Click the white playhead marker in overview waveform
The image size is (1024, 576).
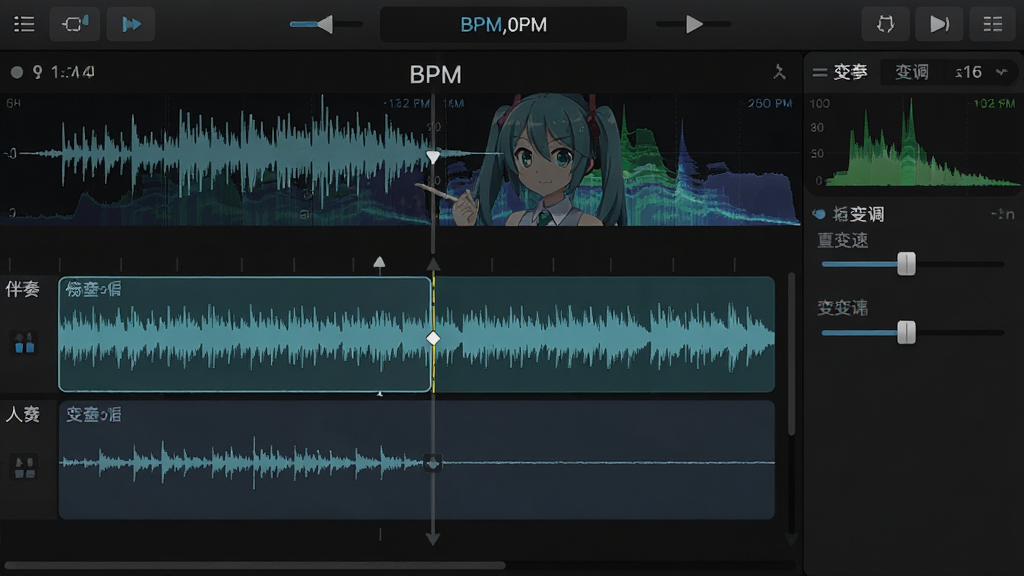point(433,157)
